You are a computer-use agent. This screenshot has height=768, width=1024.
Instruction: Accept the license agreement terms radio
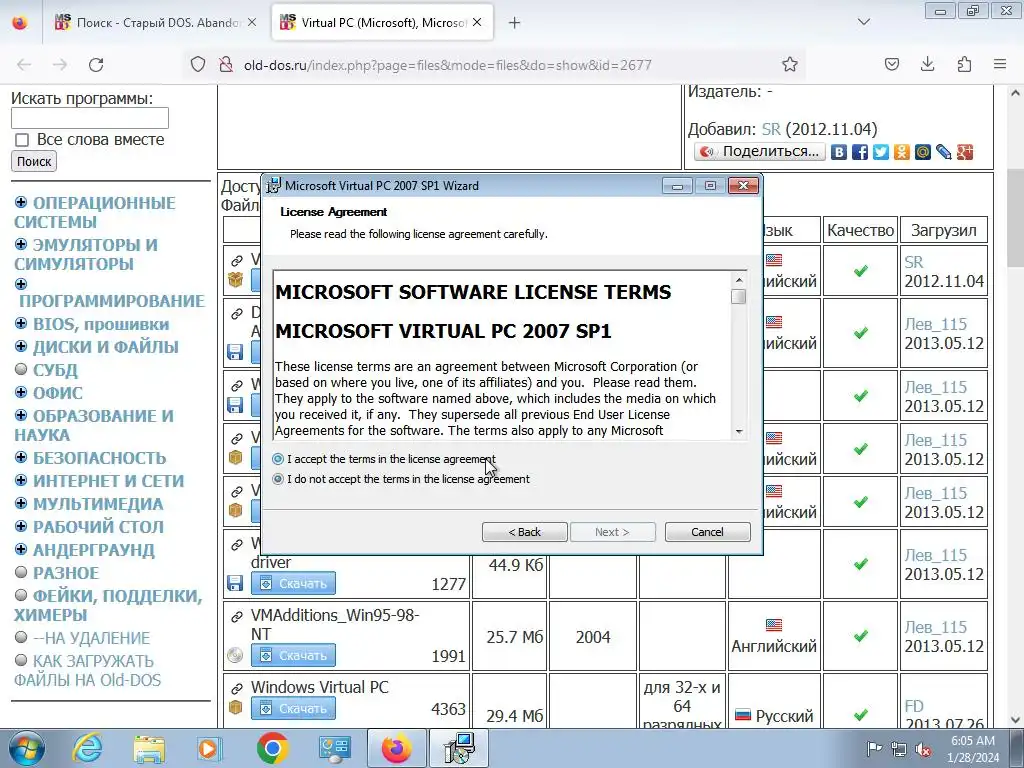(278, 459)
